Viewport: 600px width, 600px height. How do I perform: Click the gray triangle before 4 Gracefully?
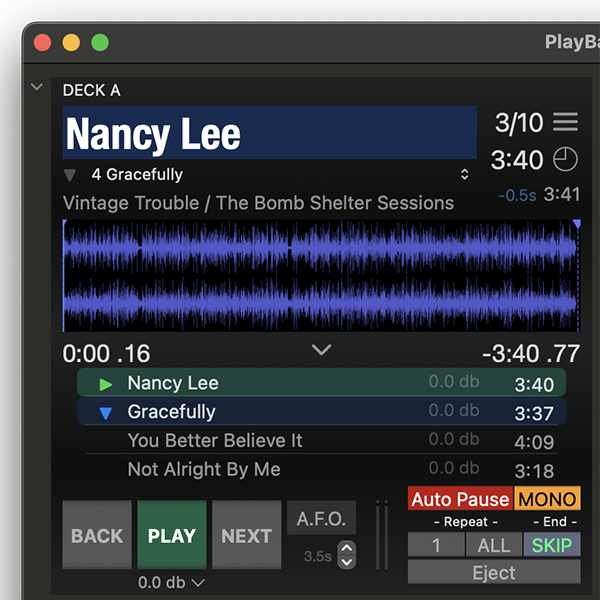tap(69, 175)
